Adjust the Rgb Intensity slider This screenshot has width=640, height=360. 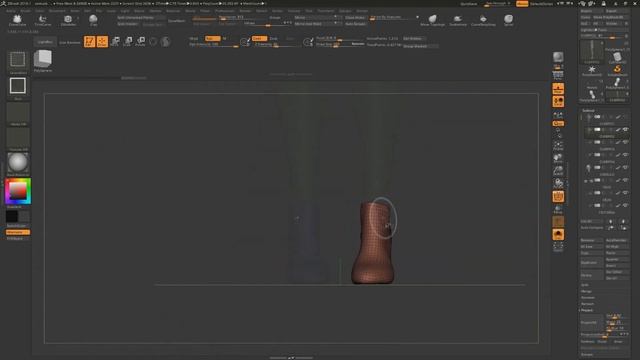pos(214,44)
